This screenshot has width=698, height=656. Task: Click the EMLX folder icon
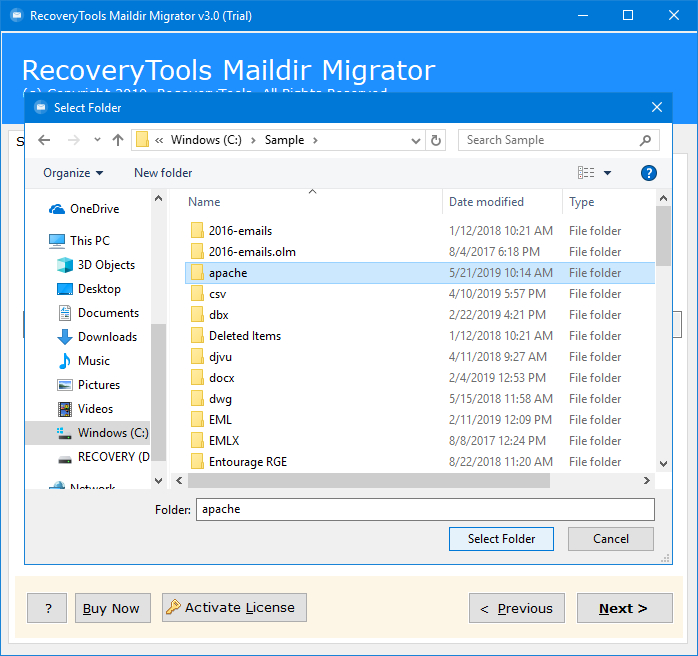pyautogui.click(x=197, y=441)
